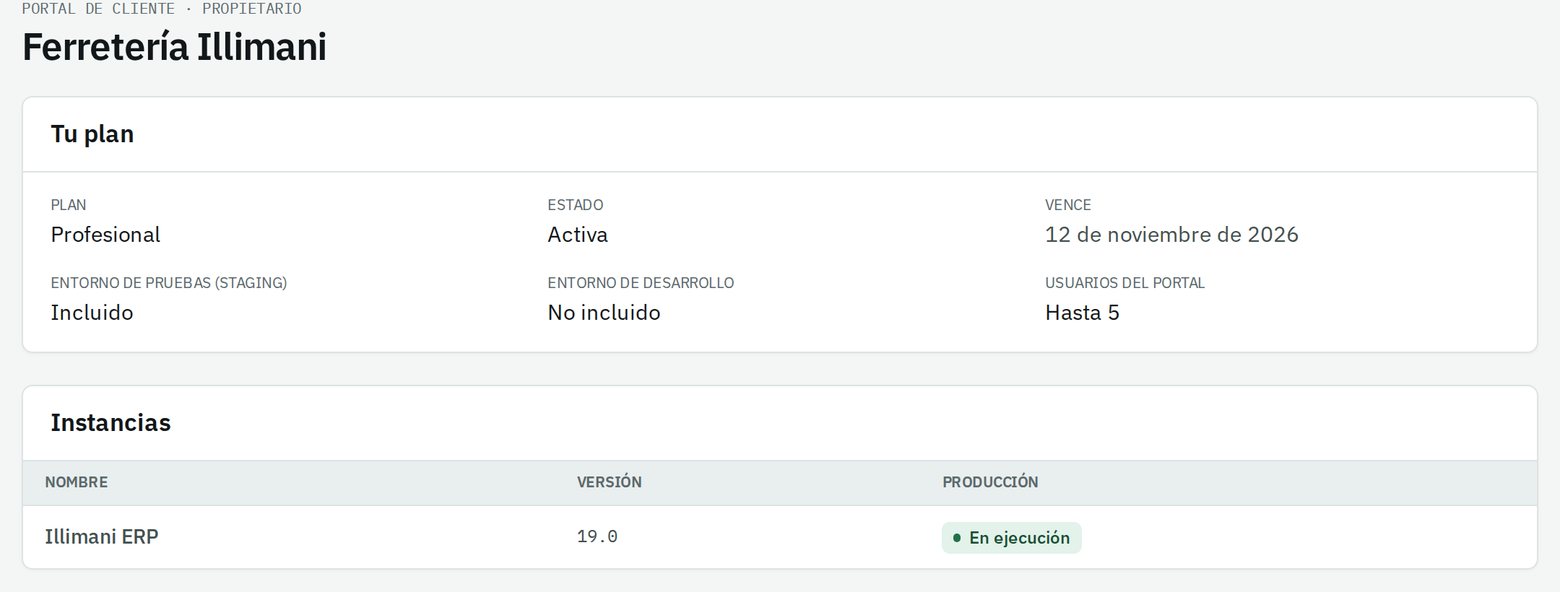Viewport: 1560px width, 592px height.
Task: Click the PRODUCCIÓN column header
Action: coord(990,482)
